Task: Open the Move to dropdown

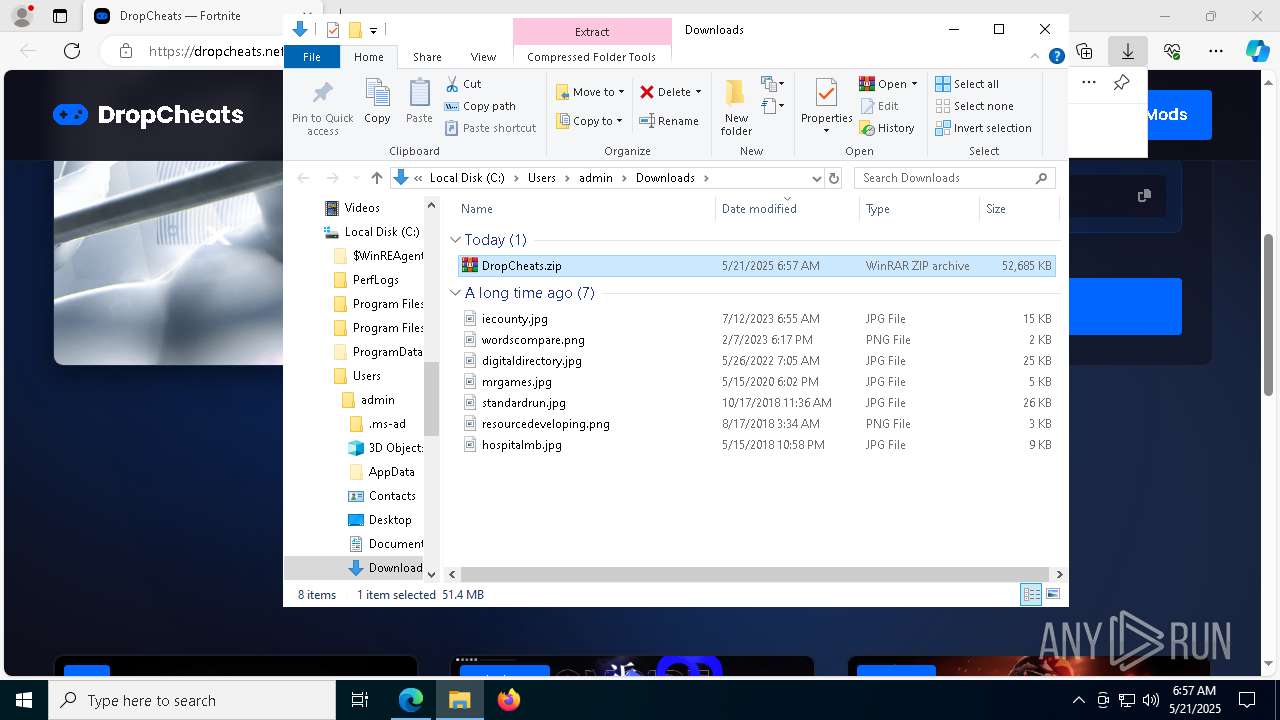Action: pyautogui.click(x=590, y=92)
